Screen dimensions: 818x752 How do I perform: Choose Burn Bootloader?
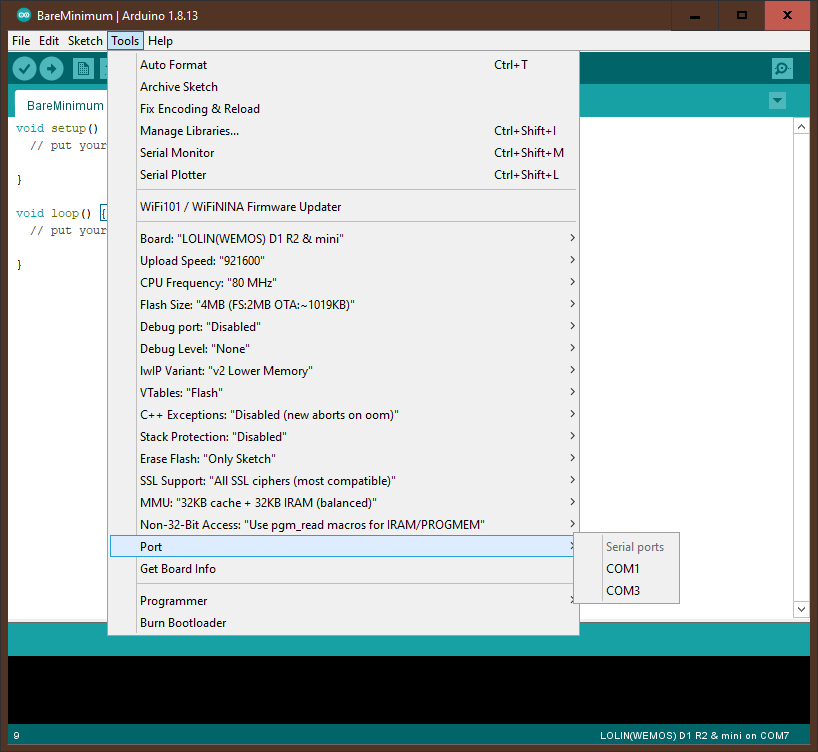click(x=343, y=623)
